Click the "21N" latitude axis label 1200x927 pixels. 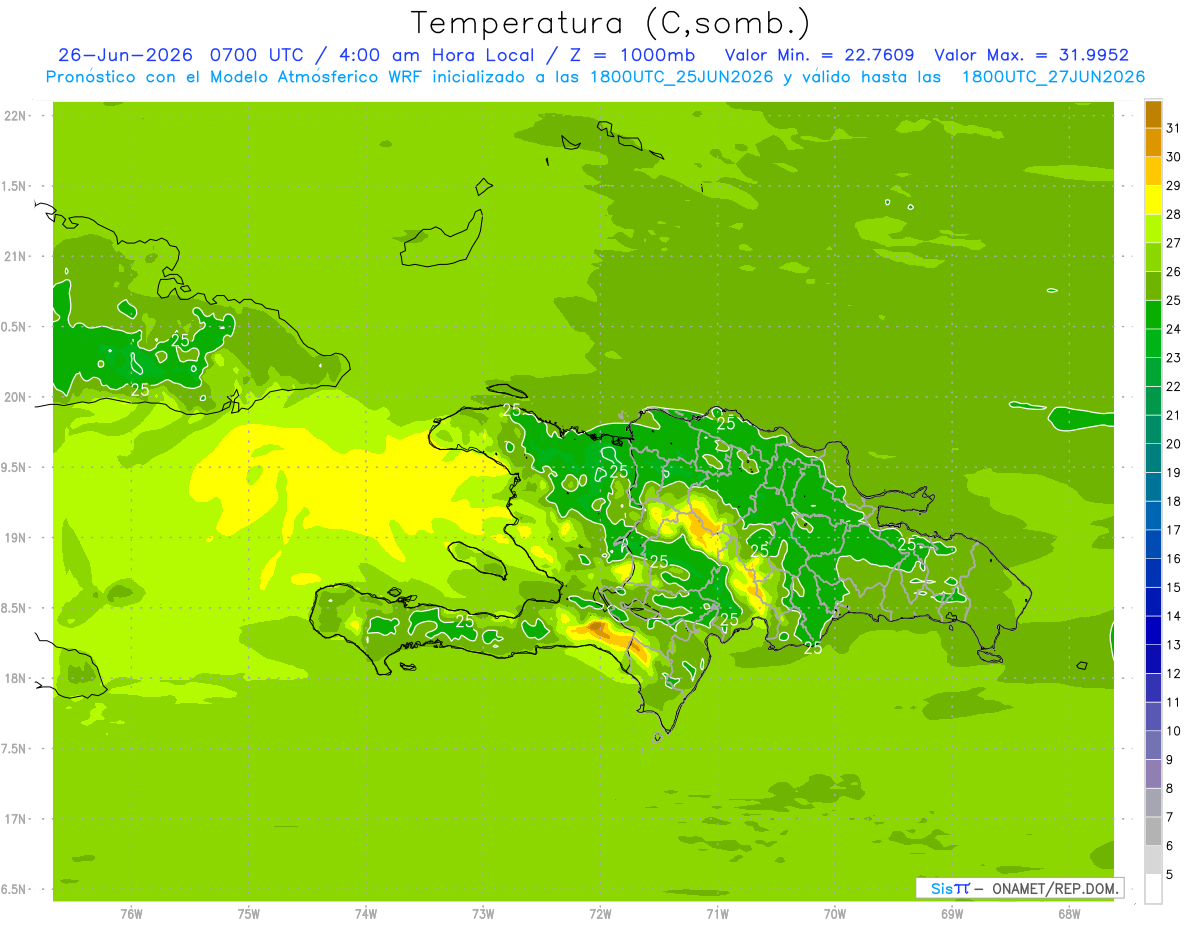pyautogui.click(x=15, y=257)
